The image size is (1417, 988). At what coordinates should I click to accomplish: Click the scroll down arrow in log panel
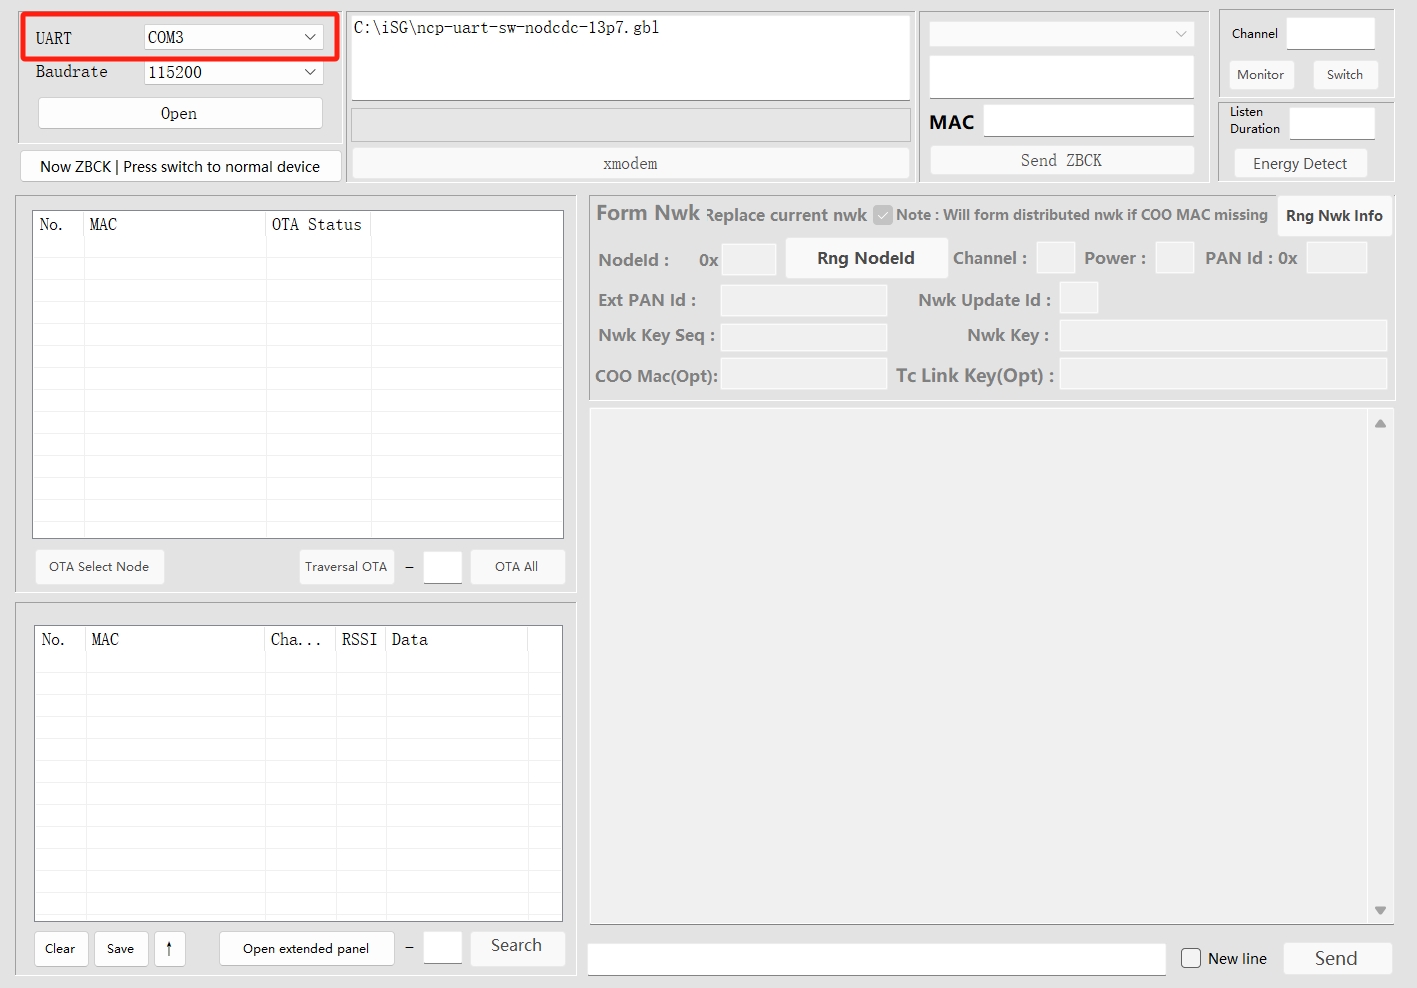click(1380, 910)
